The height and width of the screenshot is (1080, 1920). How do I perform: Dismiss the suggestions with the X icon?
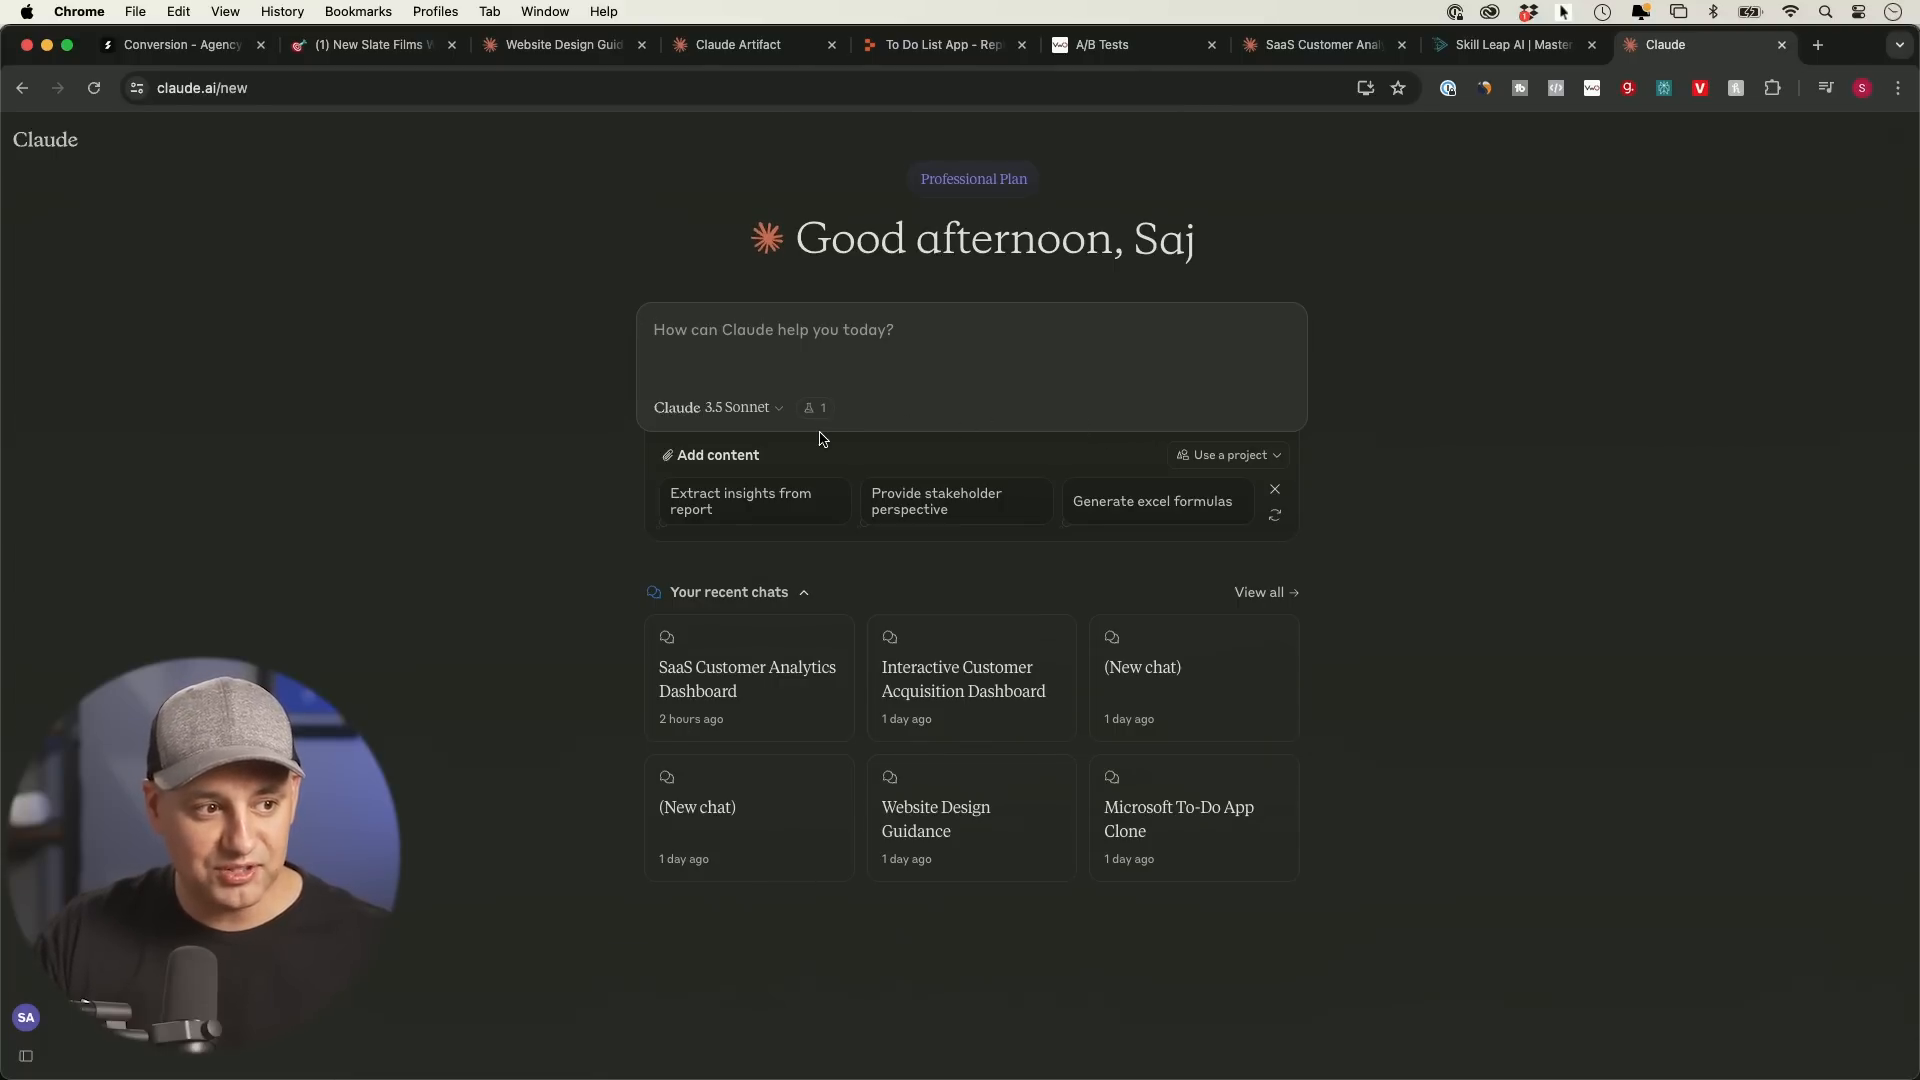click(1275, 489)
